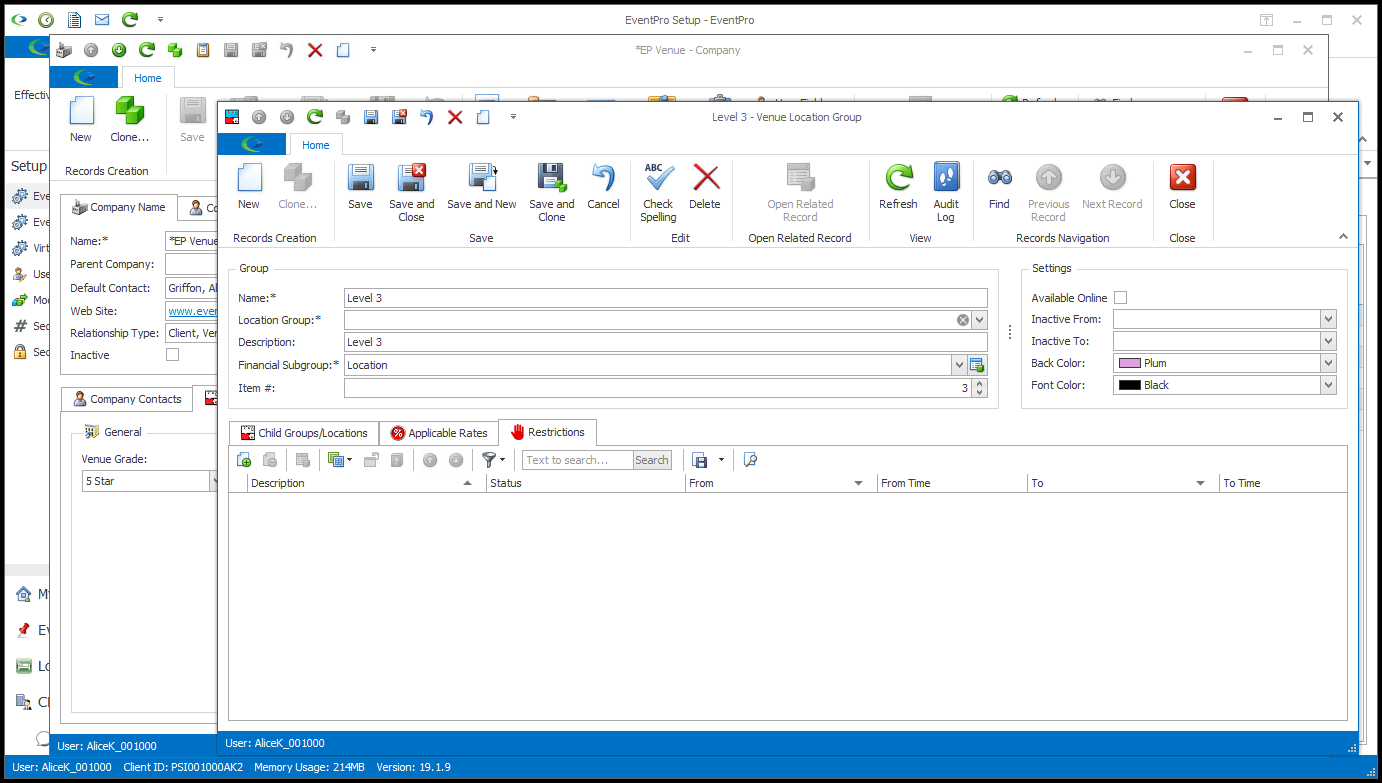The image size is (1382, 783).
Task: Open the To column filter dropdown arrow
Action: point(1201,483)
